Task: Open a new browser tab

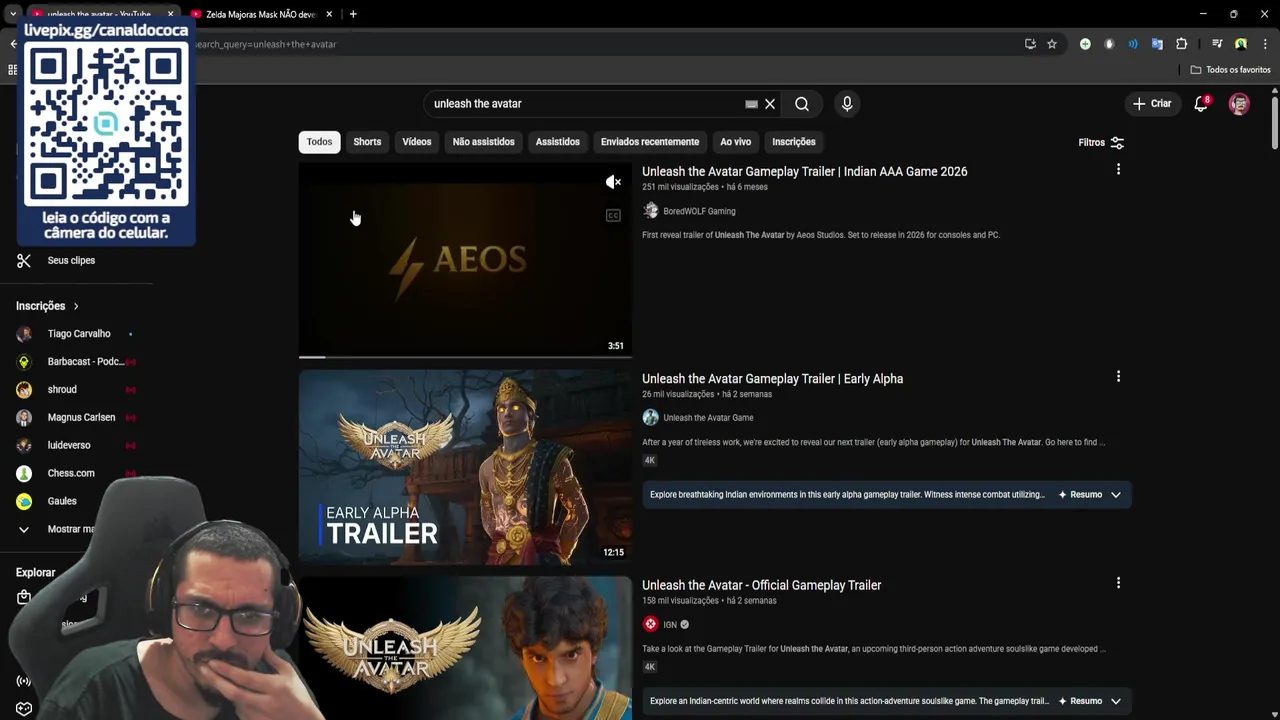Action: (353, 14)
